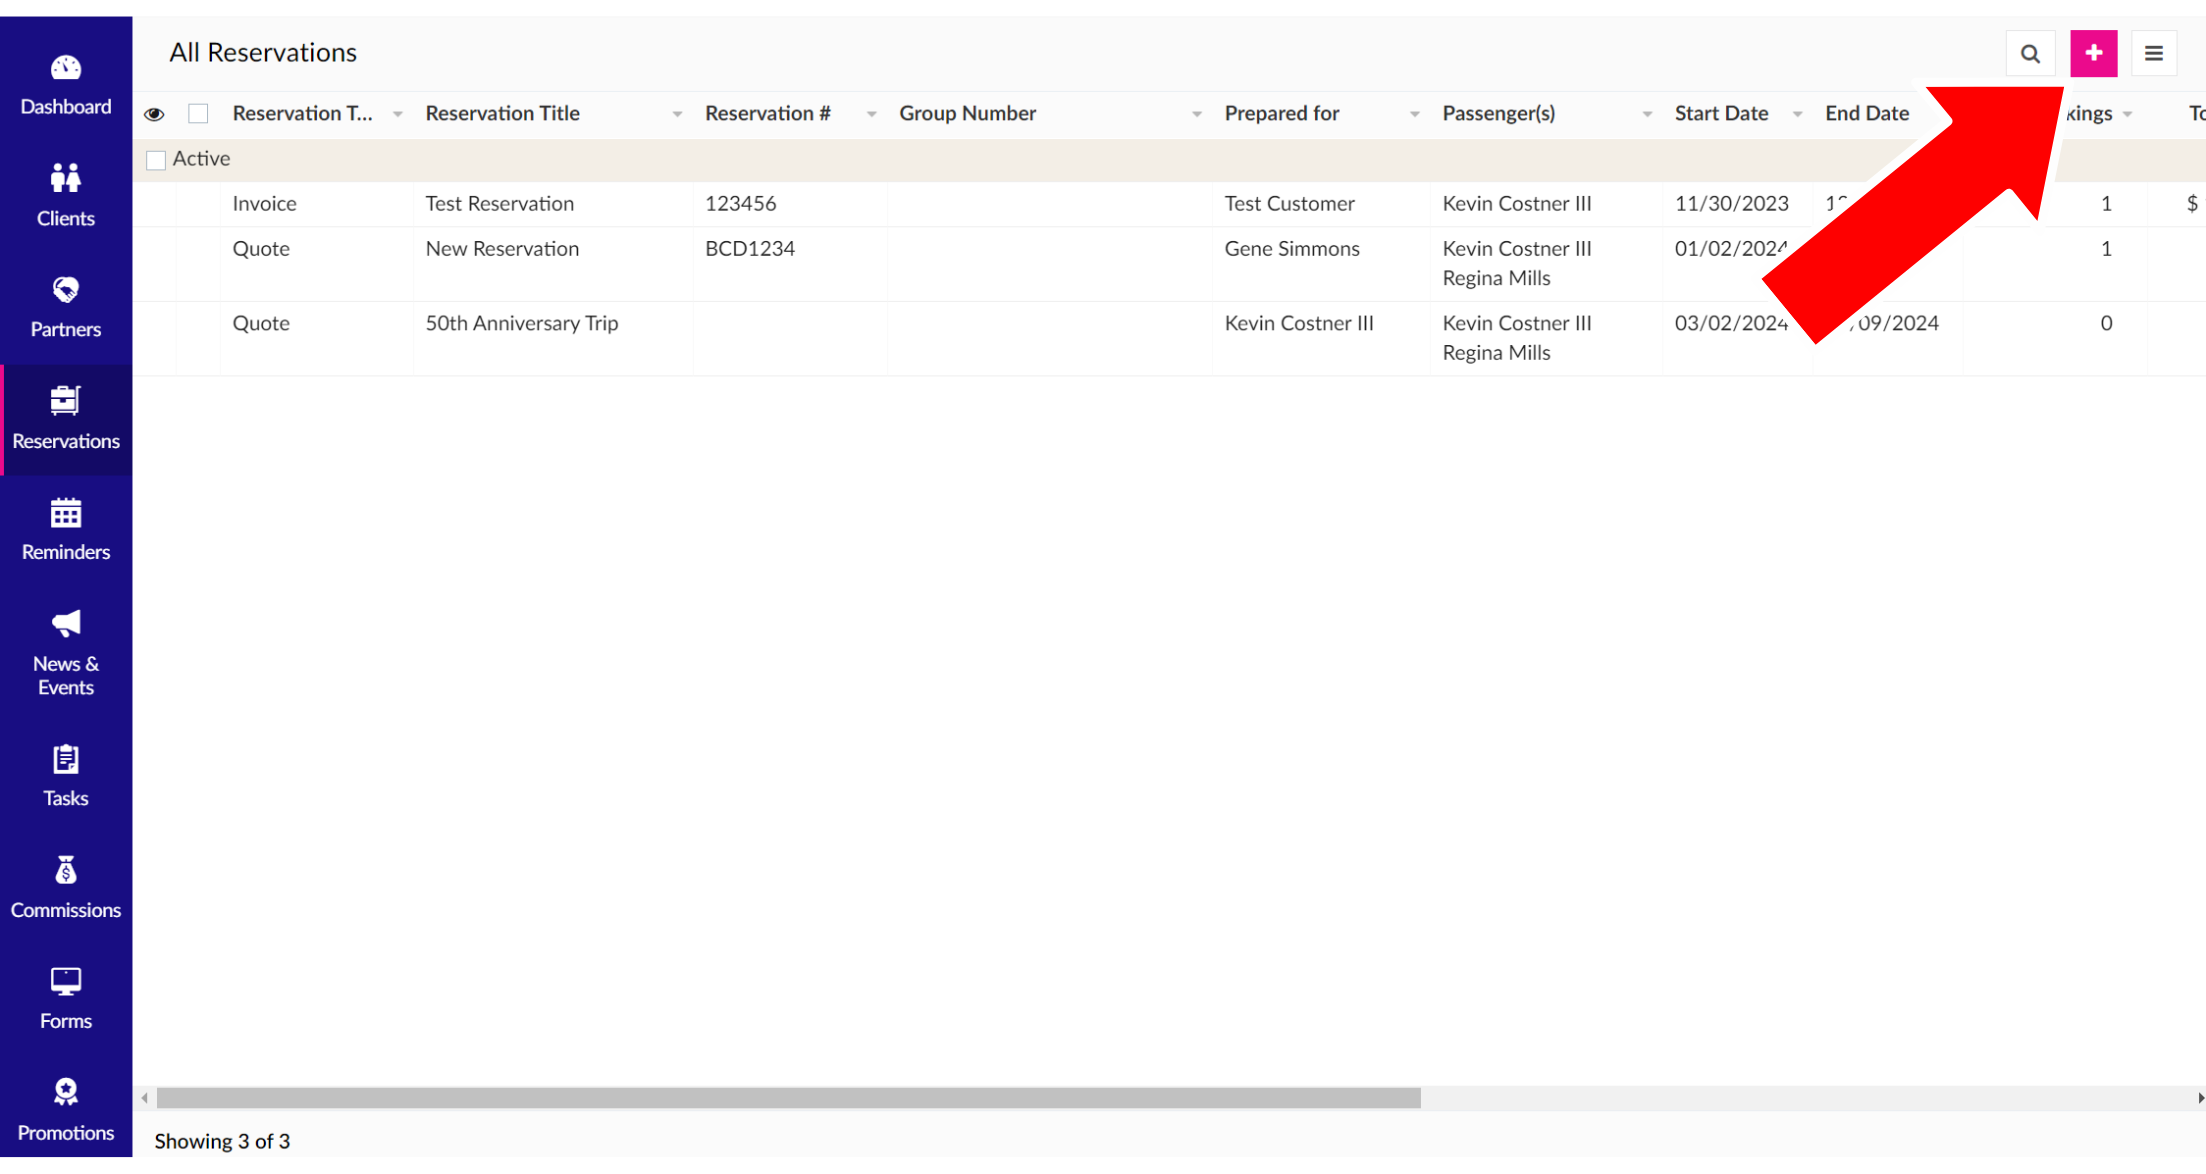The height and width of the screenshot is (1174, 2206).
Task: Open the Reservation Title column dropdown arrow
Action: point(677,115)
